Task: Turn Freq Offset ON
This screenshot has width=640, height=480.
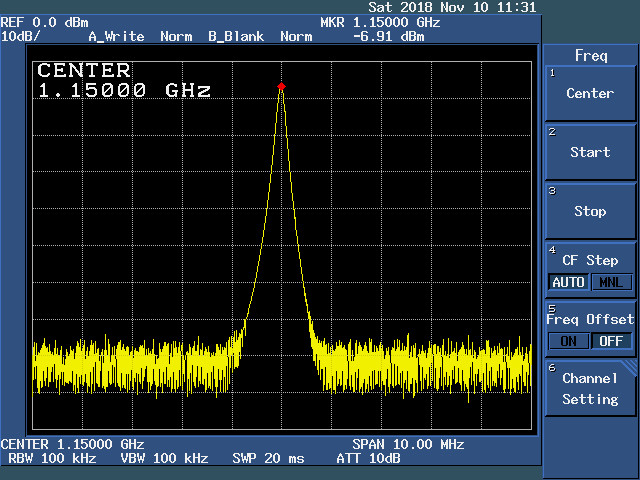Action: pos(568,341)
